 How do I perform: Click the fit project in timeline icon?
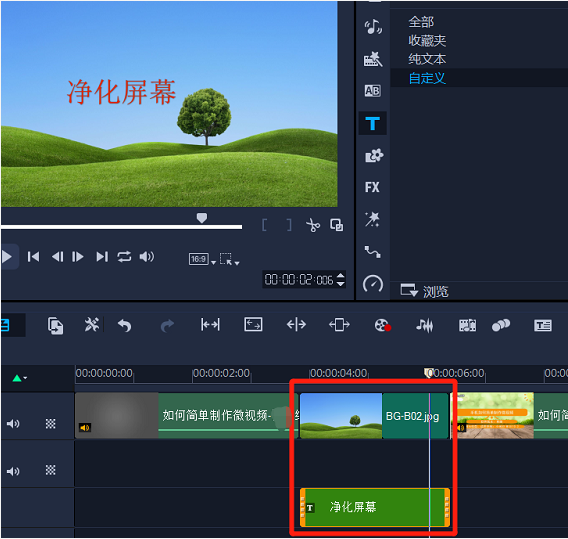(210, 325)
